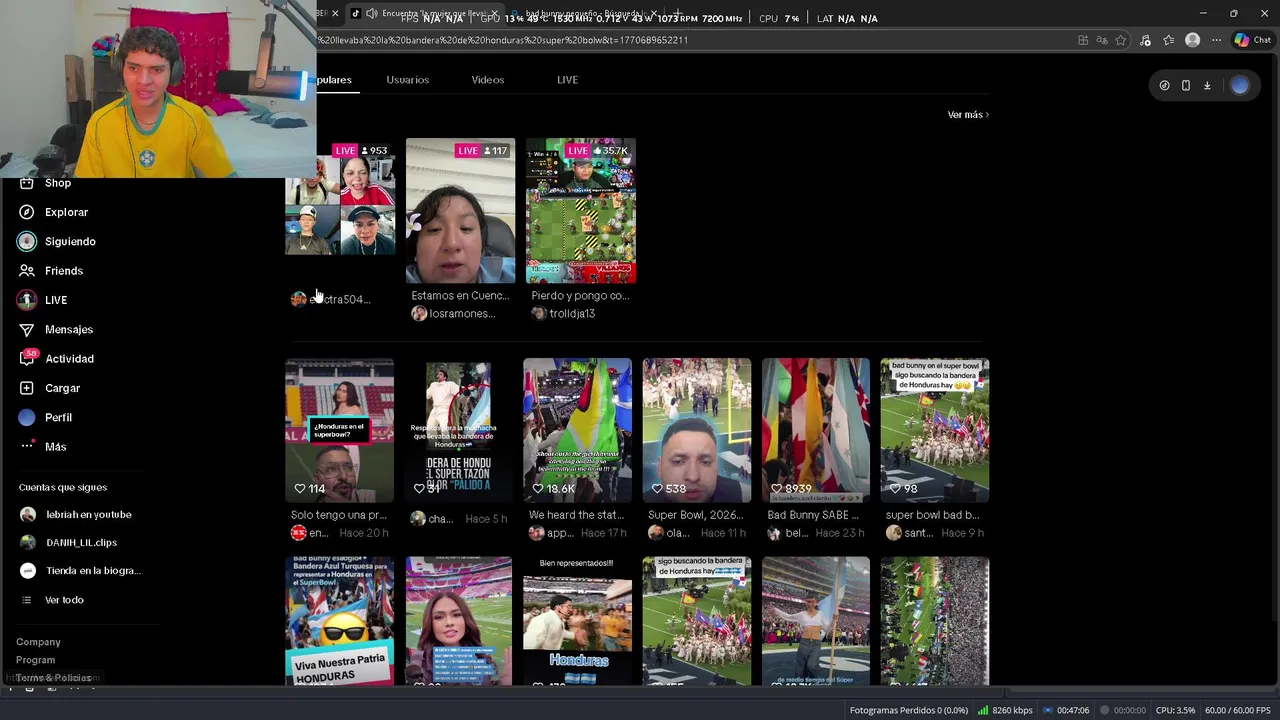Open browser profile avatar icon
The width and height of the screenshot is (1280, 720).
(1192, 40)
